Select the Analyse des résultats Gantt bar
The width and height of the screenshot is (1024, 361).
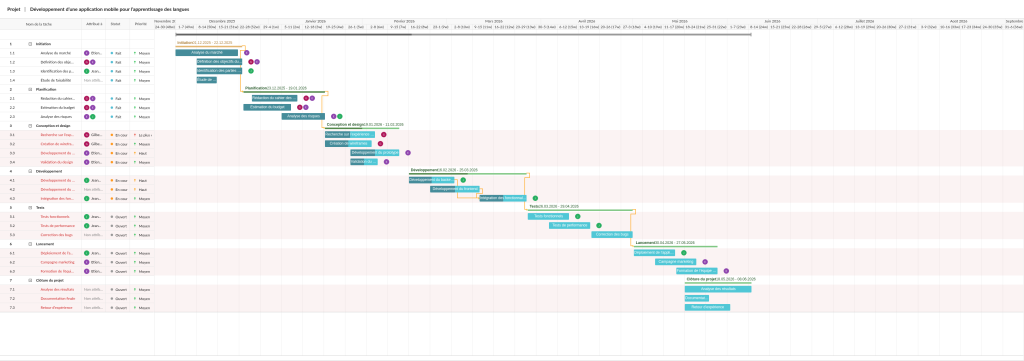click(718, 289)
